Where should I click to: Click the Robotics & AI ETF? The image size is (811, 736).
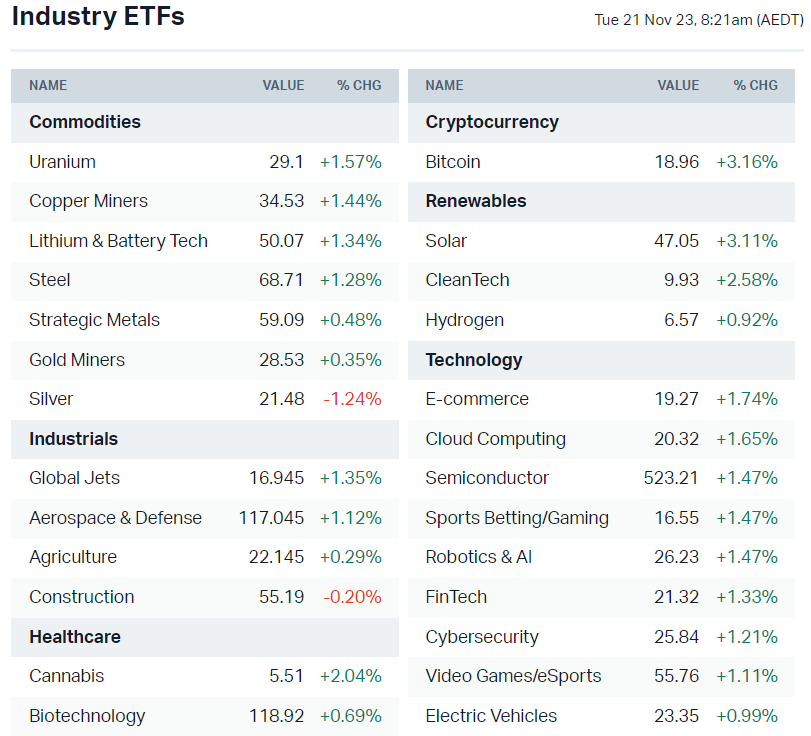click(478, 557)
